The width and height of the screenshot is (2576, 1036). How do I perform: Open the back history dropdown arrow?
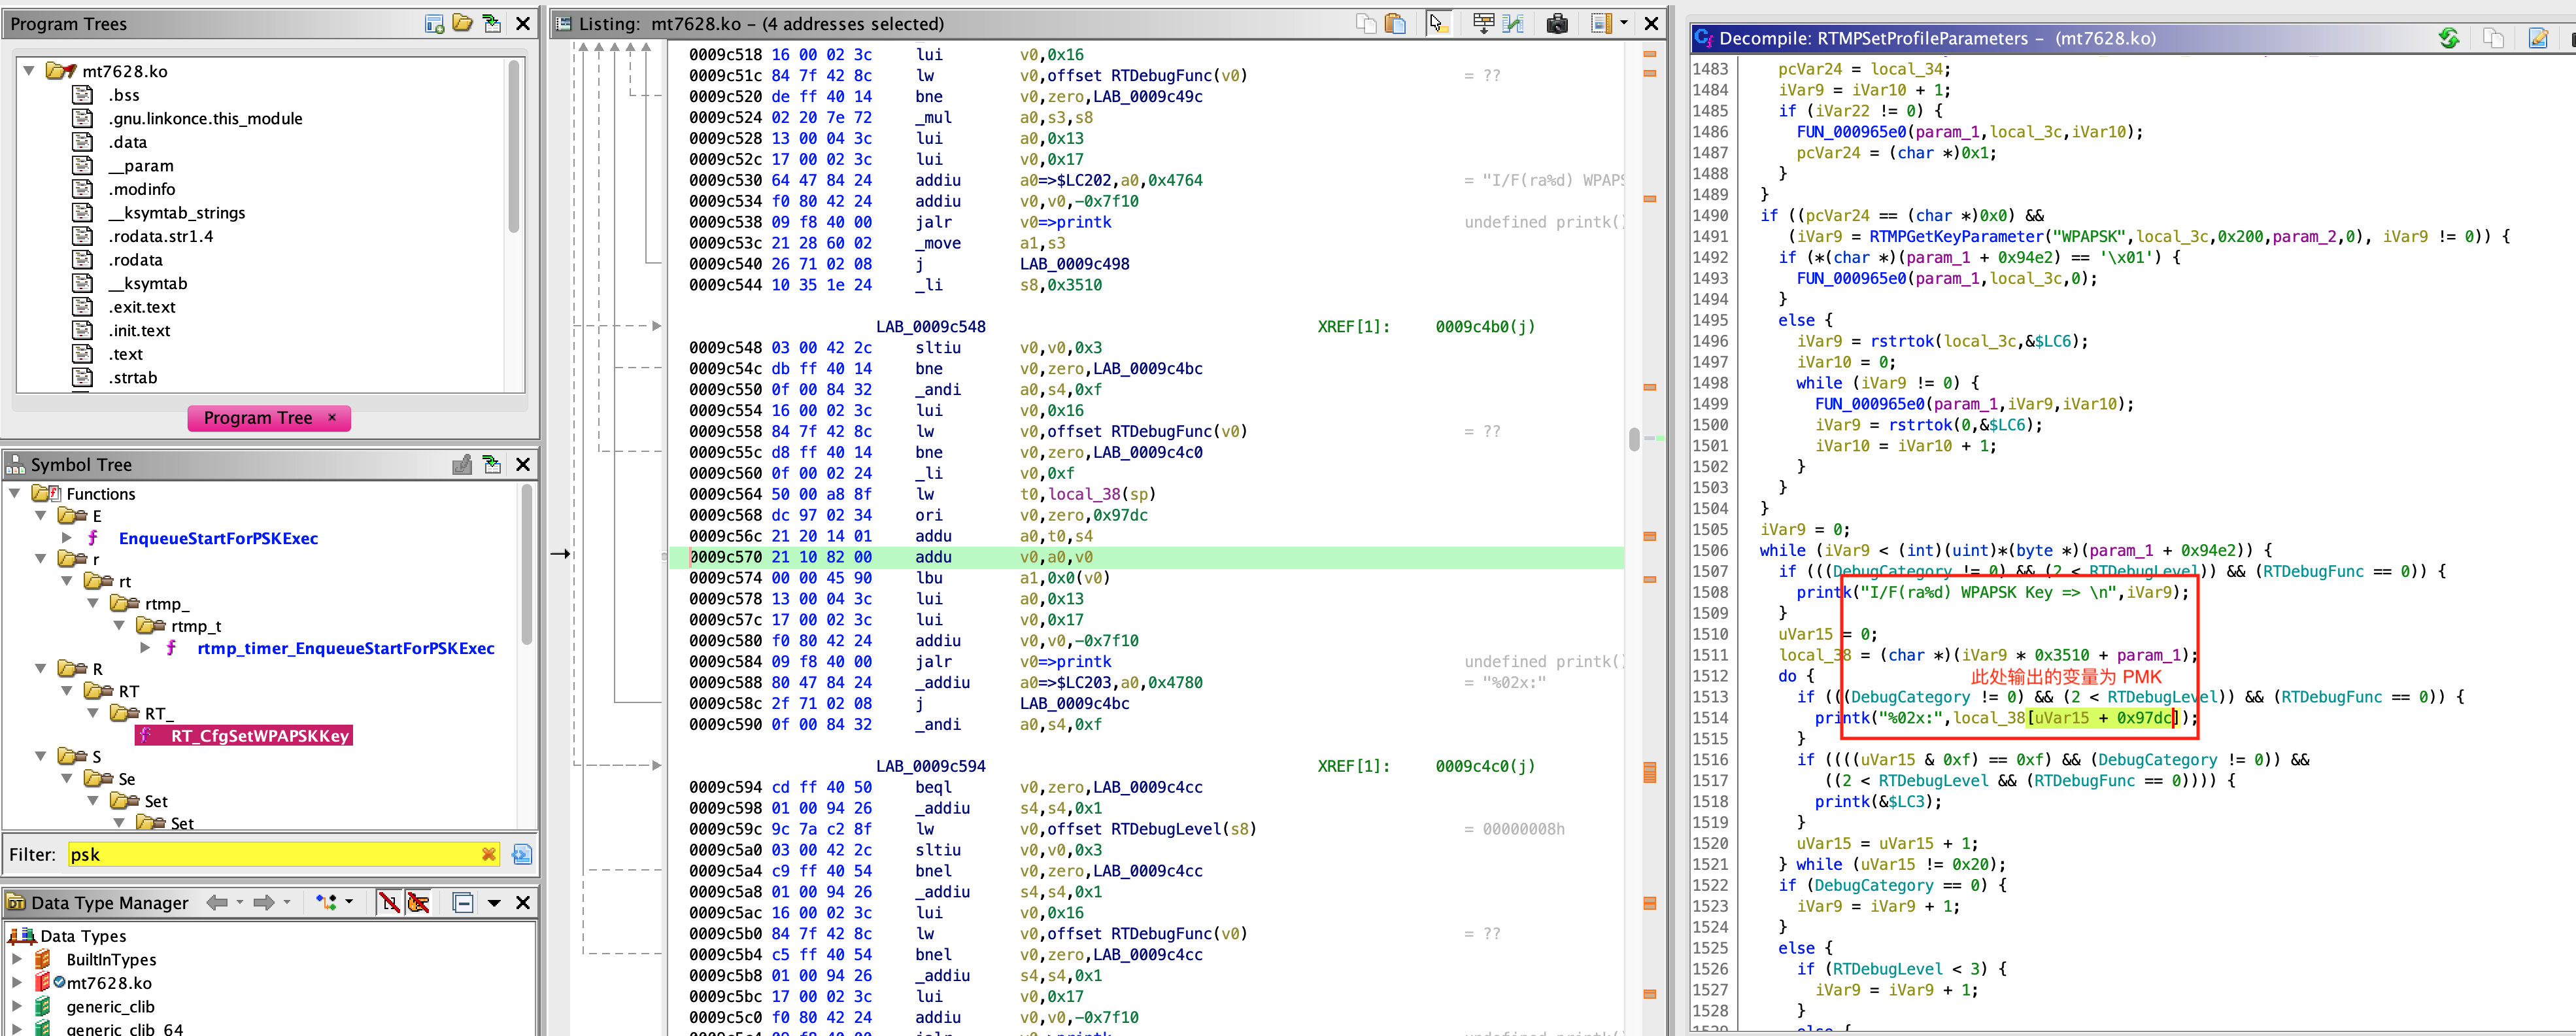(240, 902)
